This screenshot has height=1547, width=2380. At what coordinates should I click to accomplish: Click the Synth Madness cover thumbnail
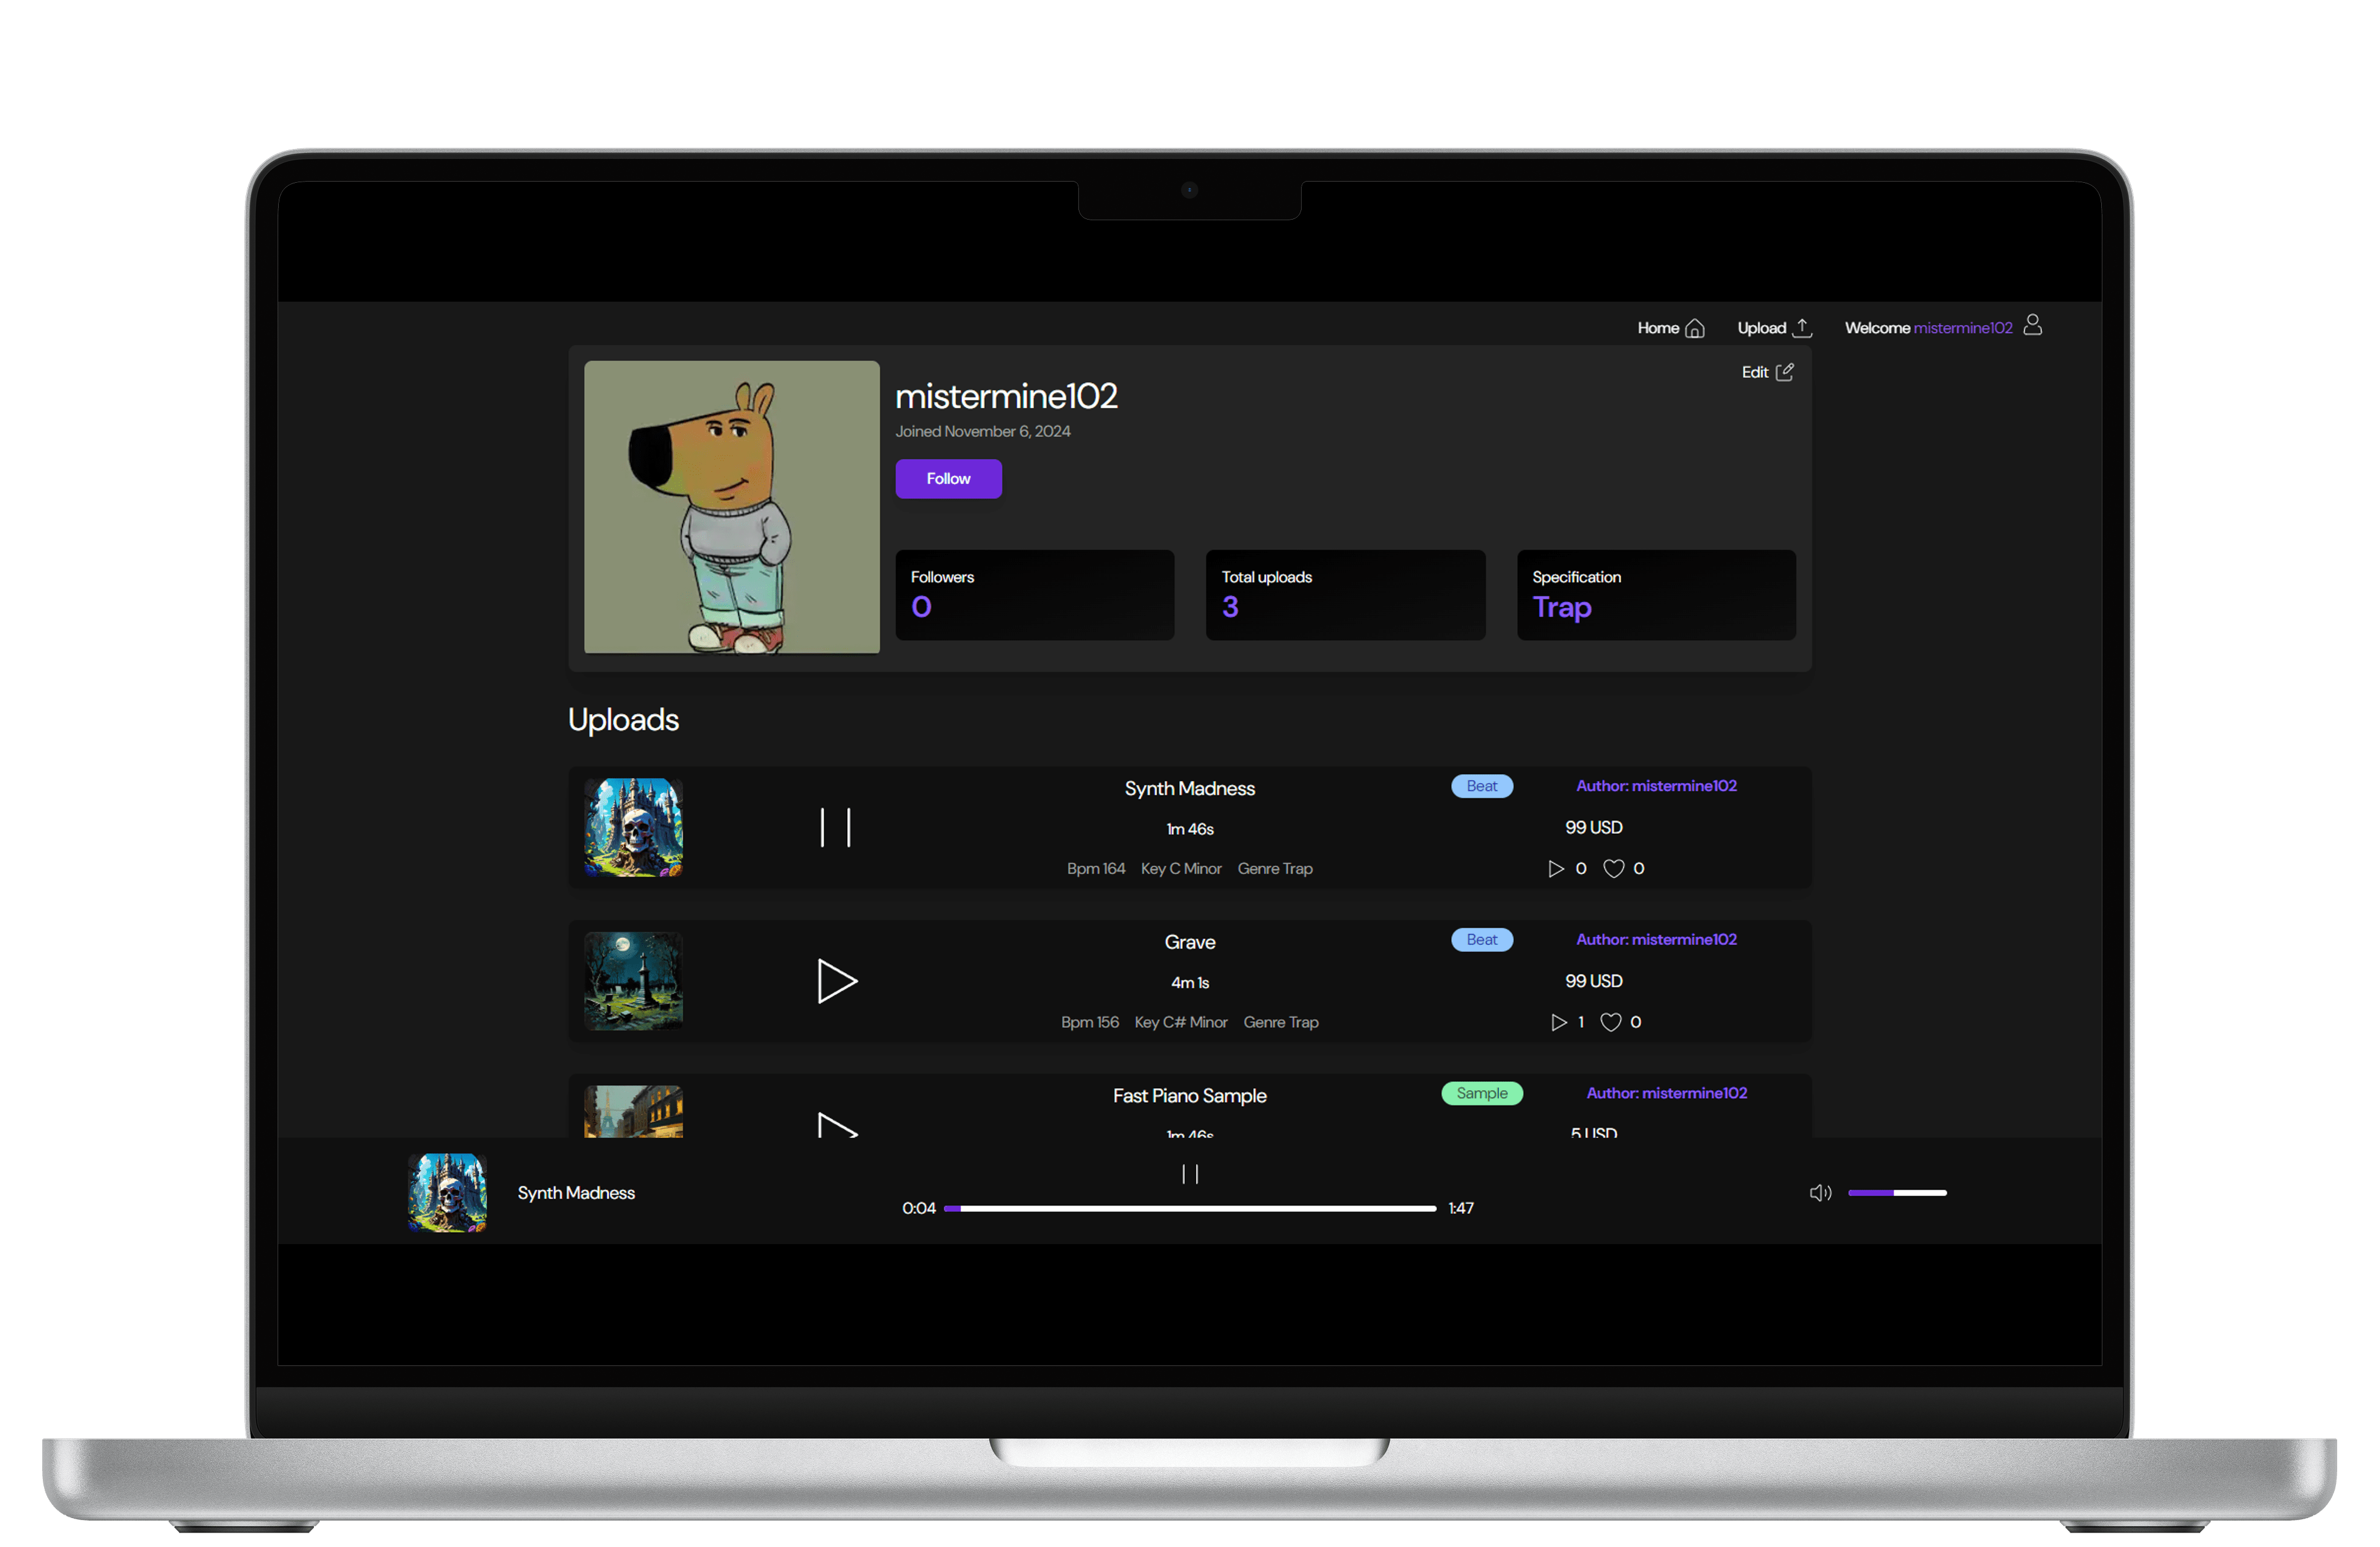[633, 828]
